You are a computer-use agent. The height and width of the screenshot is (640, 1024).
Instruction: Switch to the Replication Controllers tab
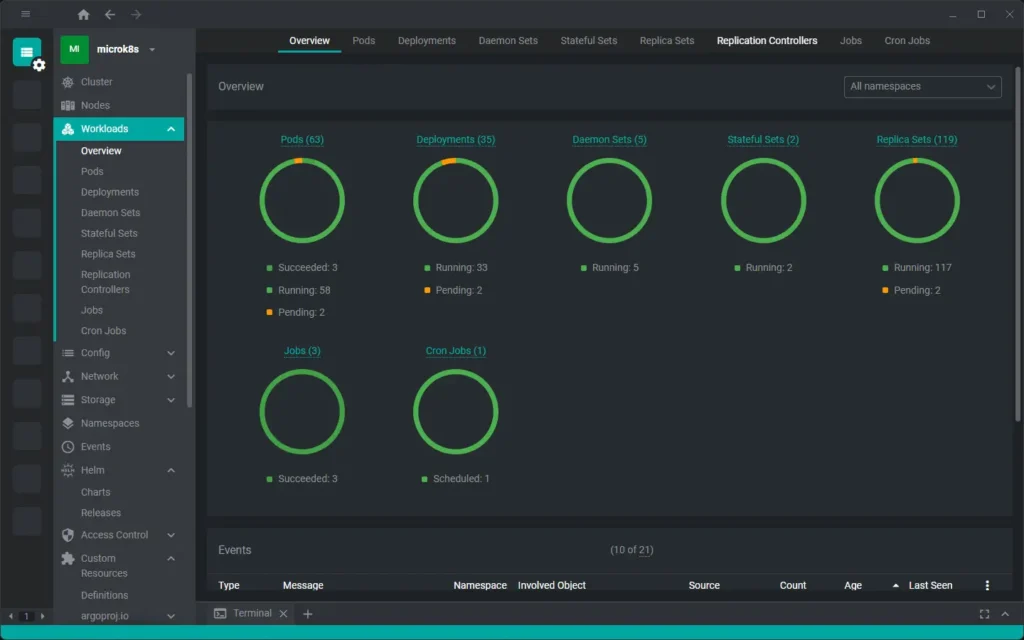pyautogui.click(x=766, y=40)
